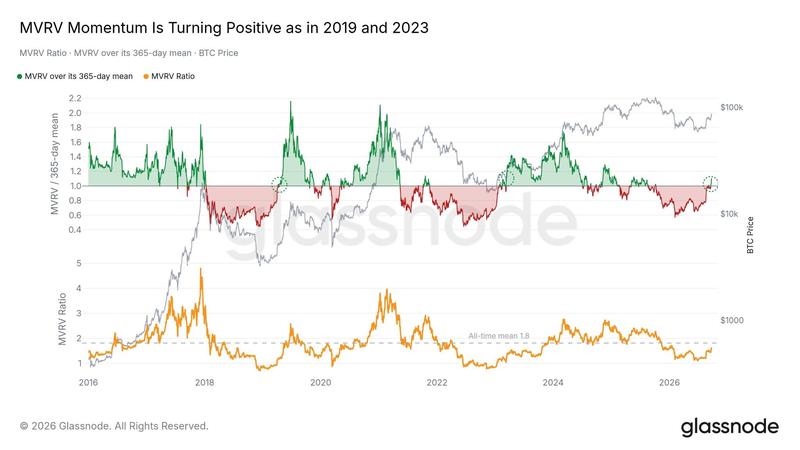
Task: Click the green MVRV legend dot
Action: pos(20,77)
